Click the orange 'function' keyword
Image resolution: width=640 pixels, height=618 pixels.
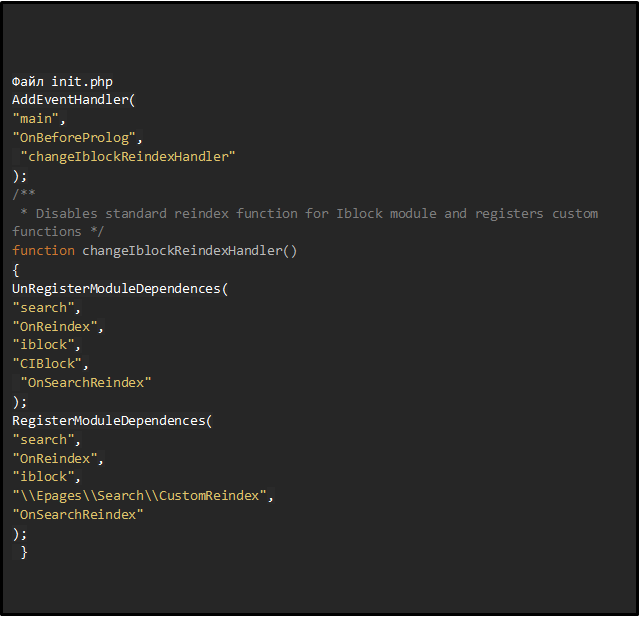pyautogui.click(x=43, y=251)
